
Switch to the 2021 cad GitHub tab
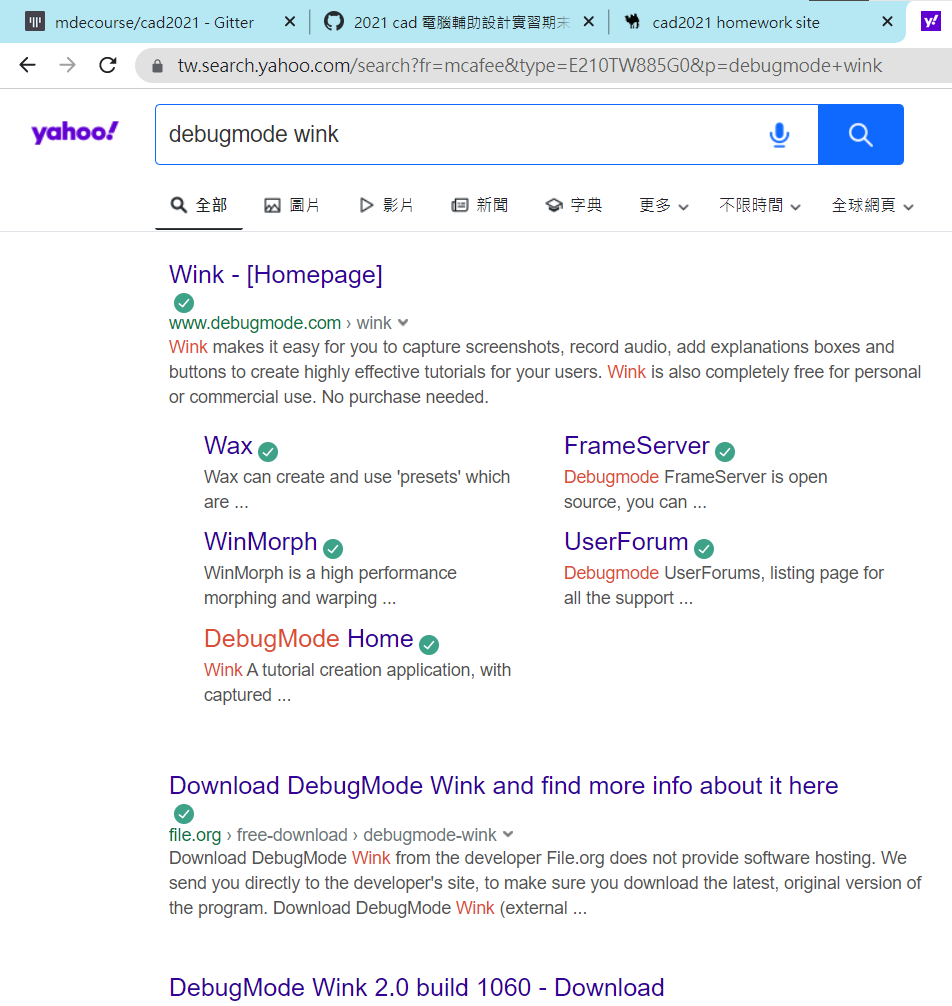click(x=462, y=22)
